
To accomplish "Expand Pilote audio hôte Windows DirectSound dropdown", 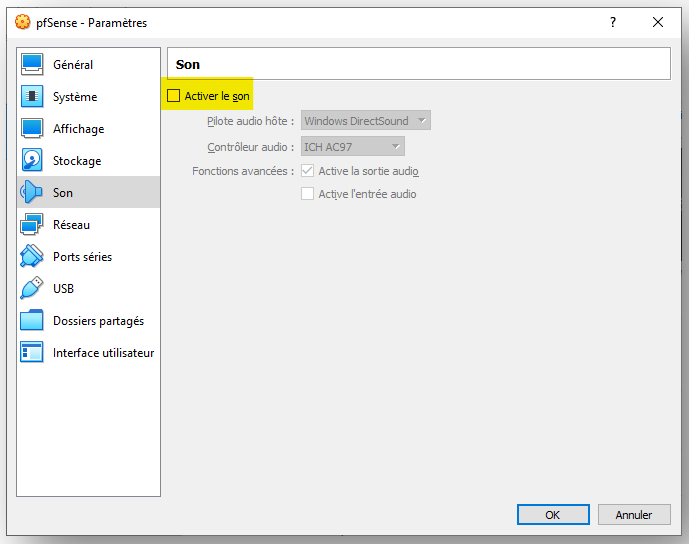I will click(x=366, y=120).
